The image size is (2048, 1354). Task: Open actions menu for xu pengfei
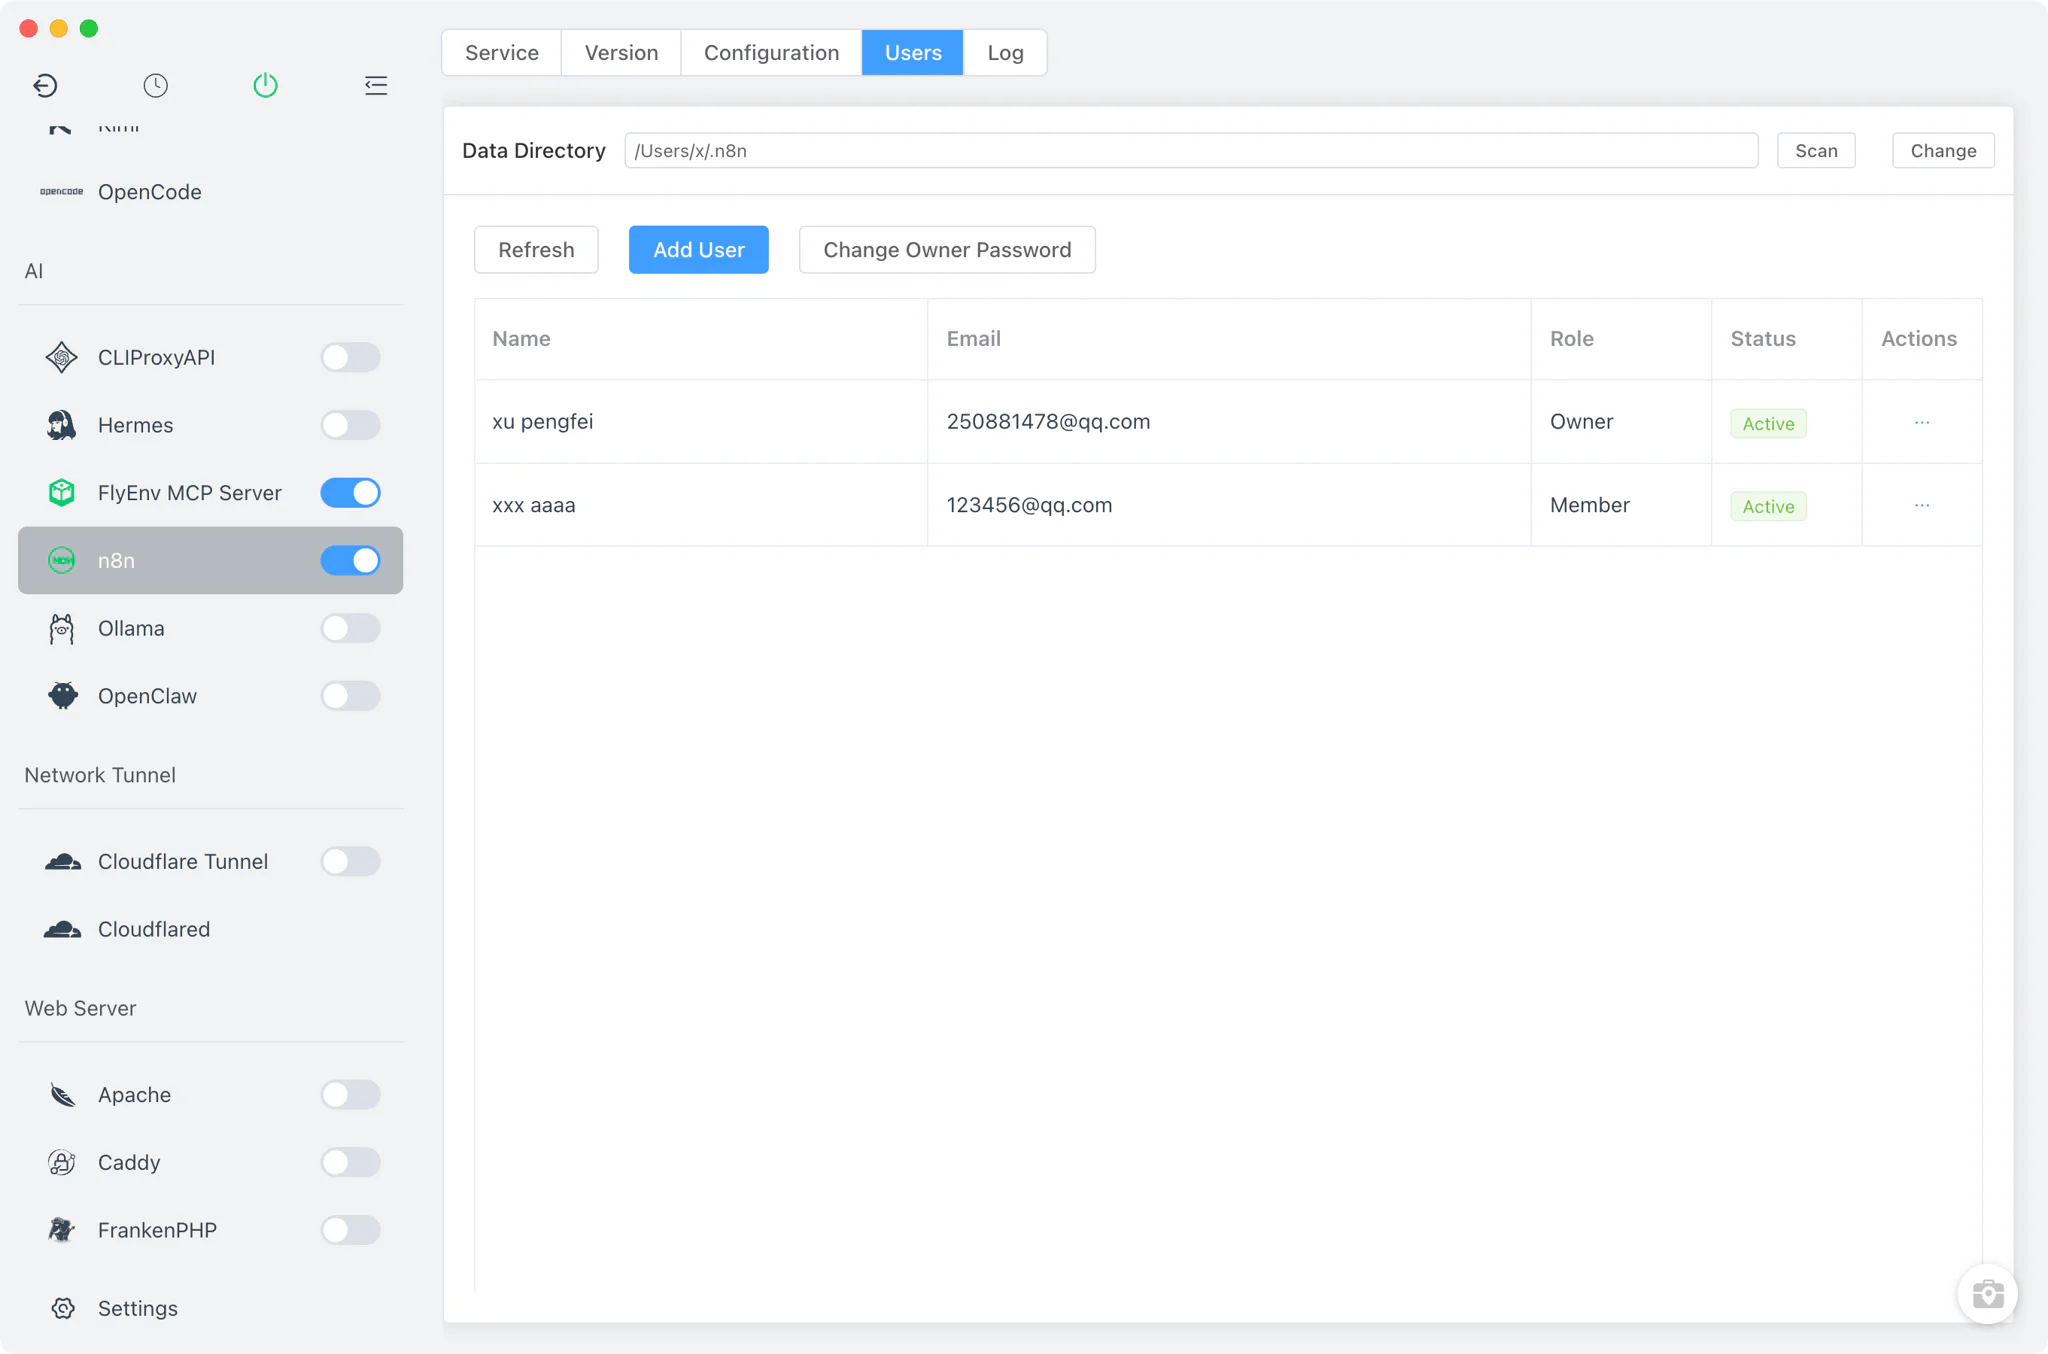click(1921, 422)
